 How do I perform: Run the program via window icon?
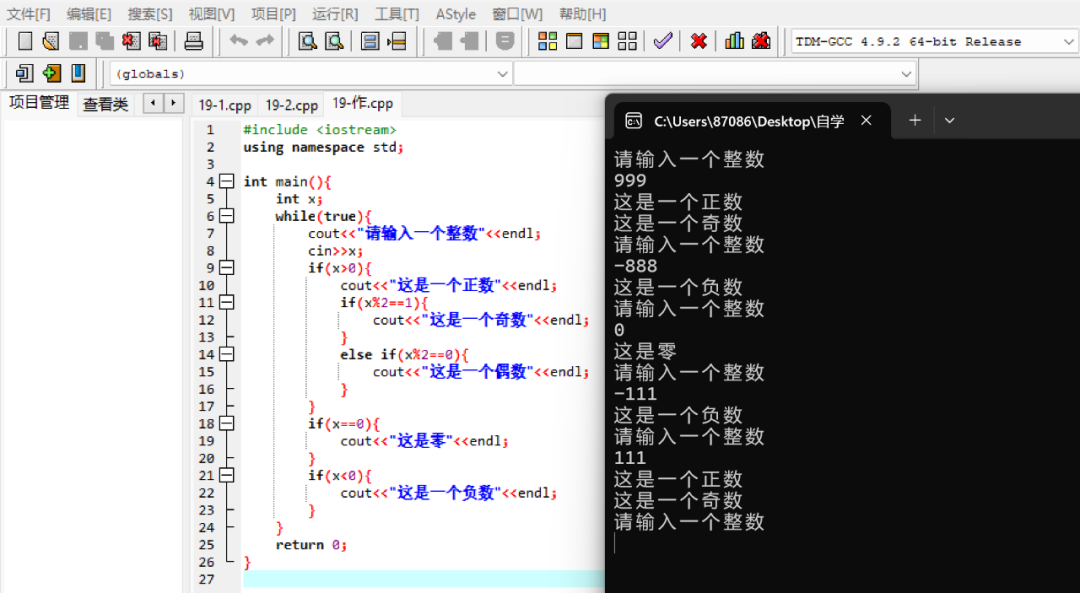574,41
